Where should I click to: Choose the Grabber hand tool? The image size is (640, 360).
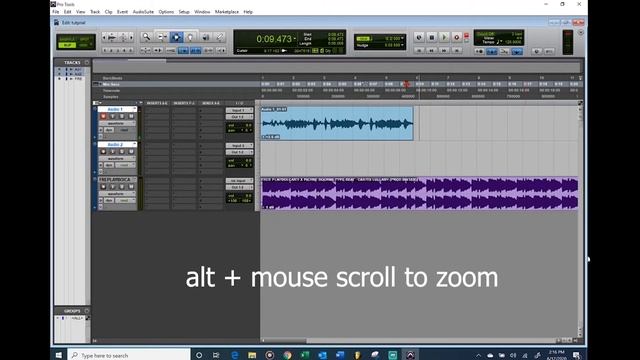[191, 38]
